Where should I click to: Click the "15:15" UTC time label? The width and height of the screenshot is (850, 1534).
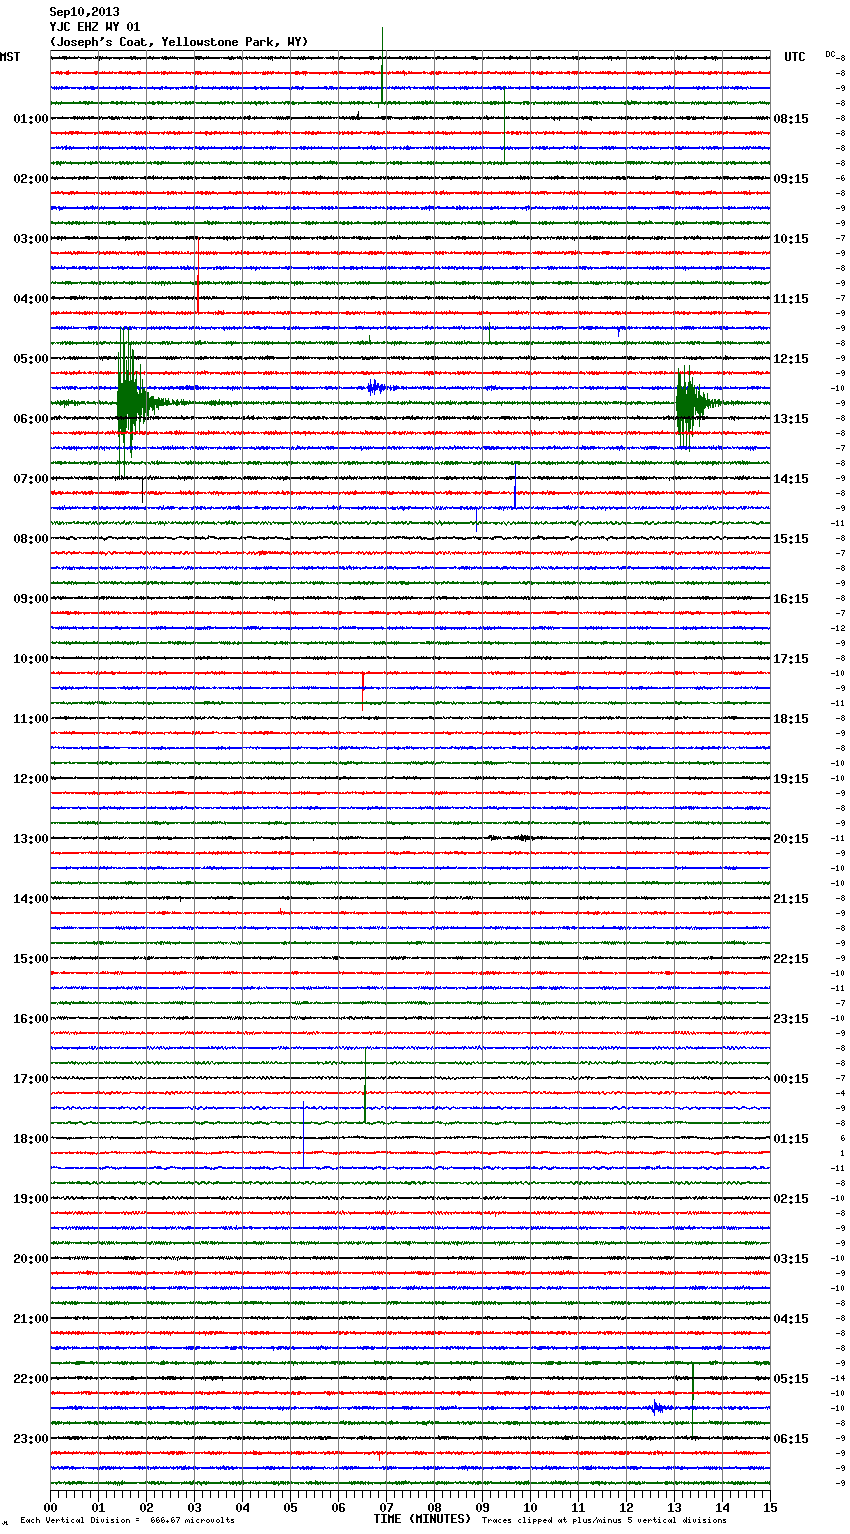791,539
